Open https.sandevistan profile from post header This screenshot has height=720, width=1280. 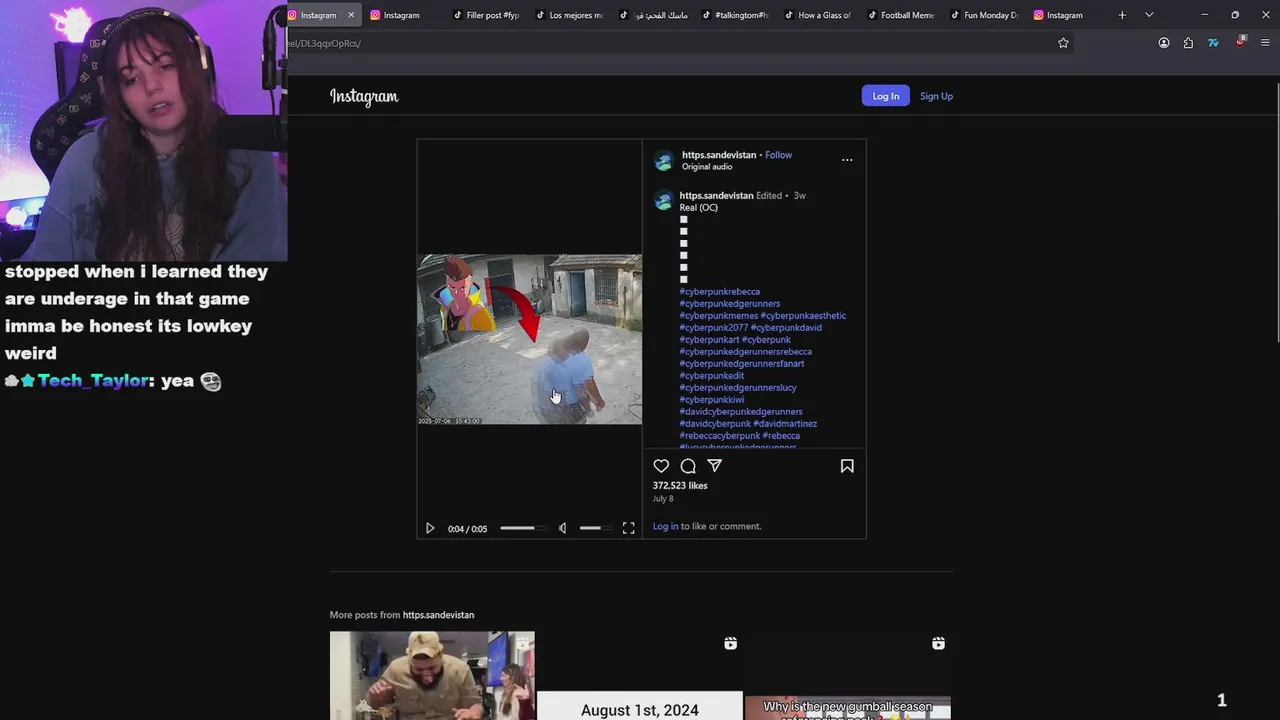click(x=719, y=155)
